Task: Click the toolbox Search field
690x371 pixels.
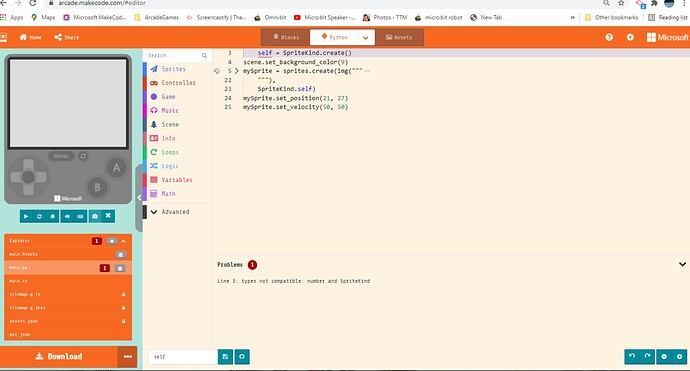Action: click(174, 55)
